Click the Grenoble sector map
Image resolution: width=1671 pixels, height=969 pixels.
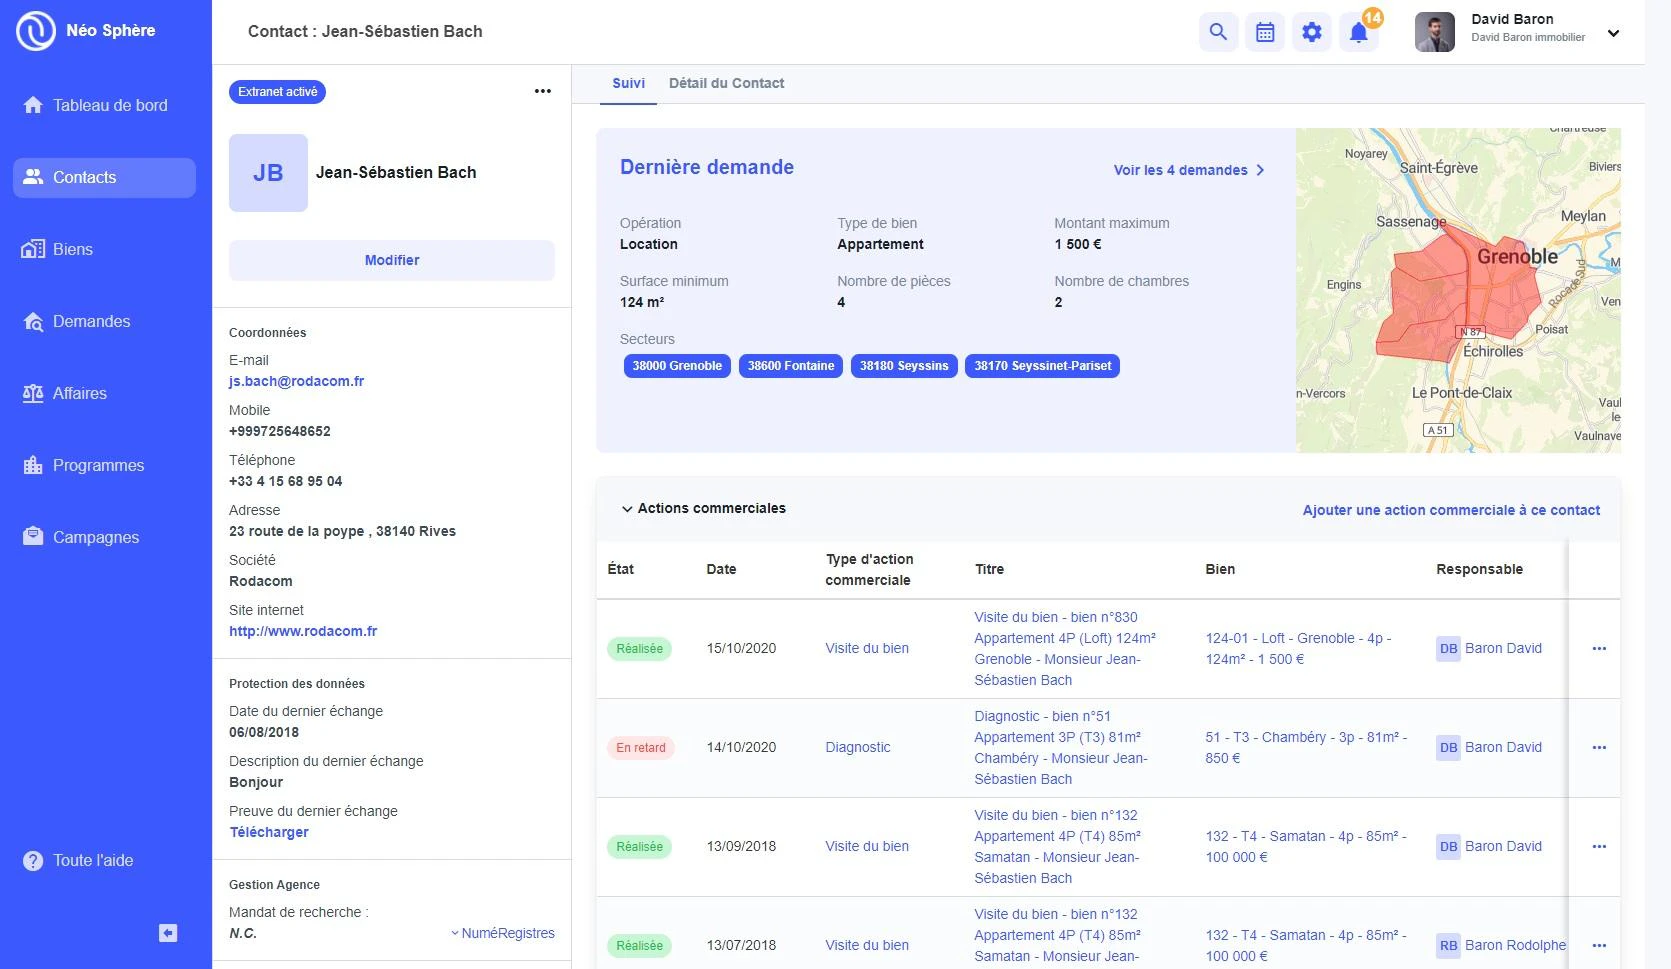pyautogui.click(x=1458, y=290)
